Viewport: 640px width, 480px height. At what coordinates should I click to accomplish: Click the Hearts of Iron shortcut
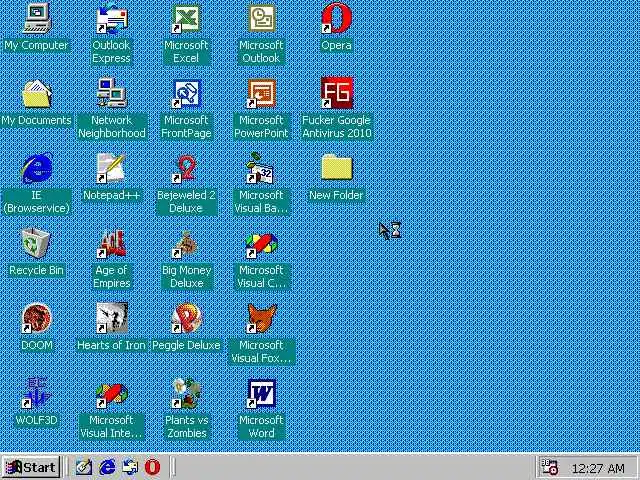111,318
